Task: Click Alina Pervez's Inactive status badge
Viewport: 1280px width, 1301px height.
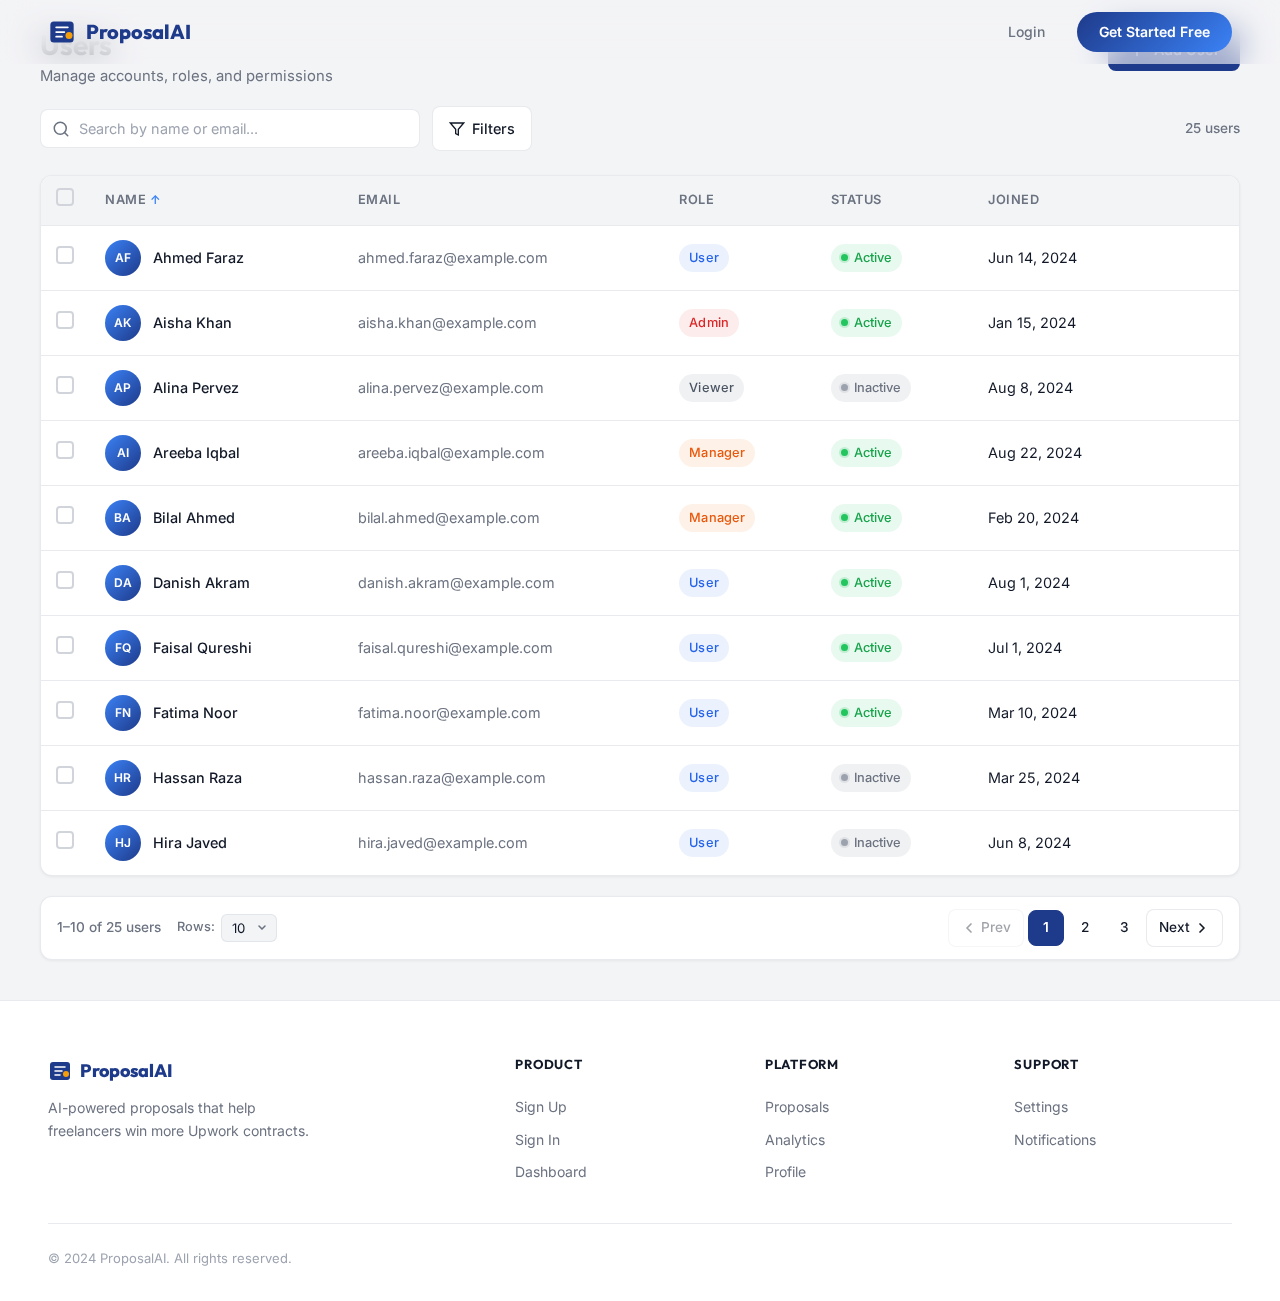Action: [x=871, y=388]
